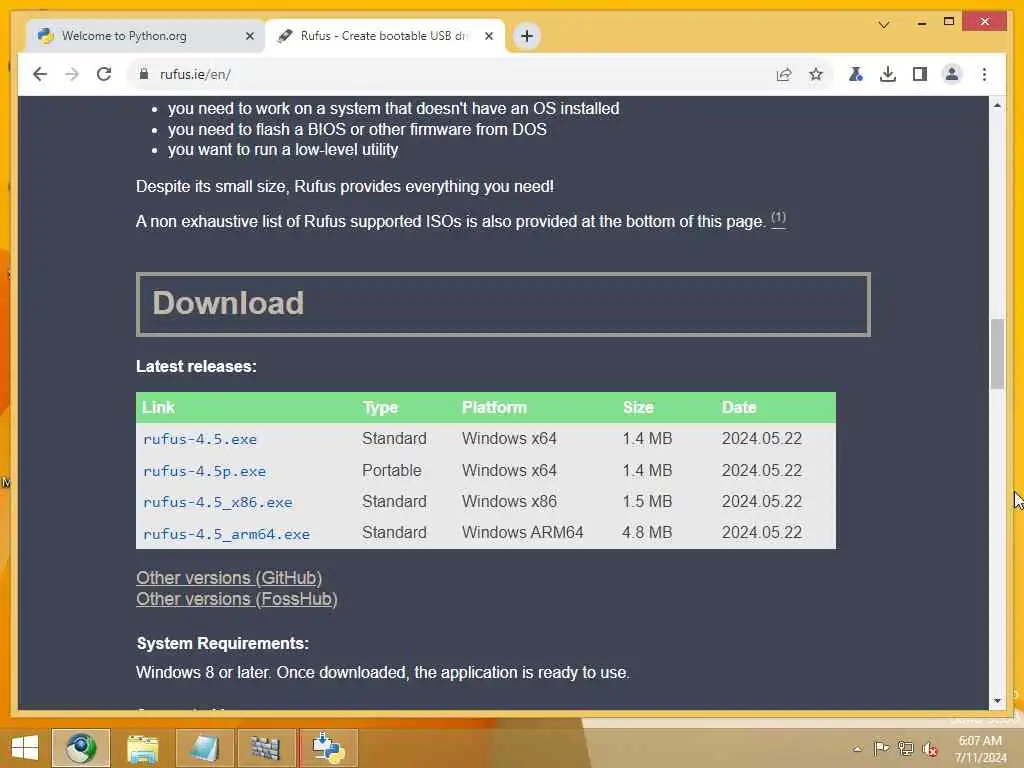
Task: Share this page via the share icon
Action: tap(784, 74)
